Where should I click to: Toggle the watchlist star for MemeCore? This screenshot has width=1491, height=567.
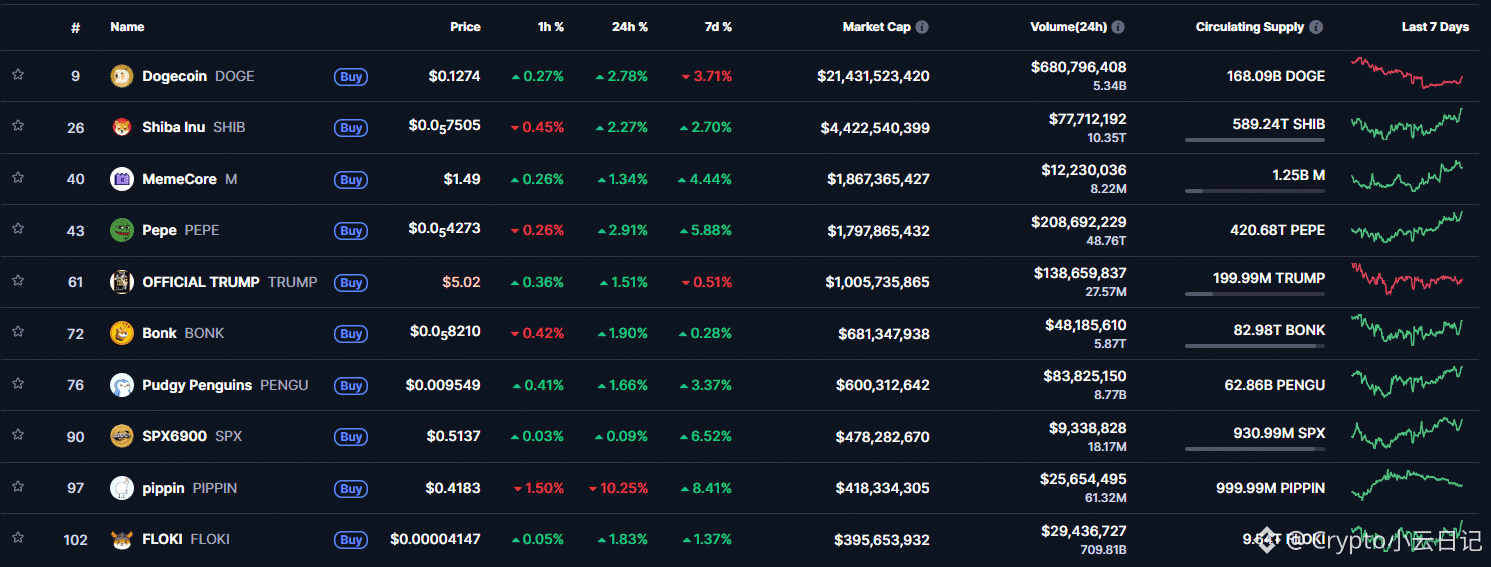tap(18, 177)
